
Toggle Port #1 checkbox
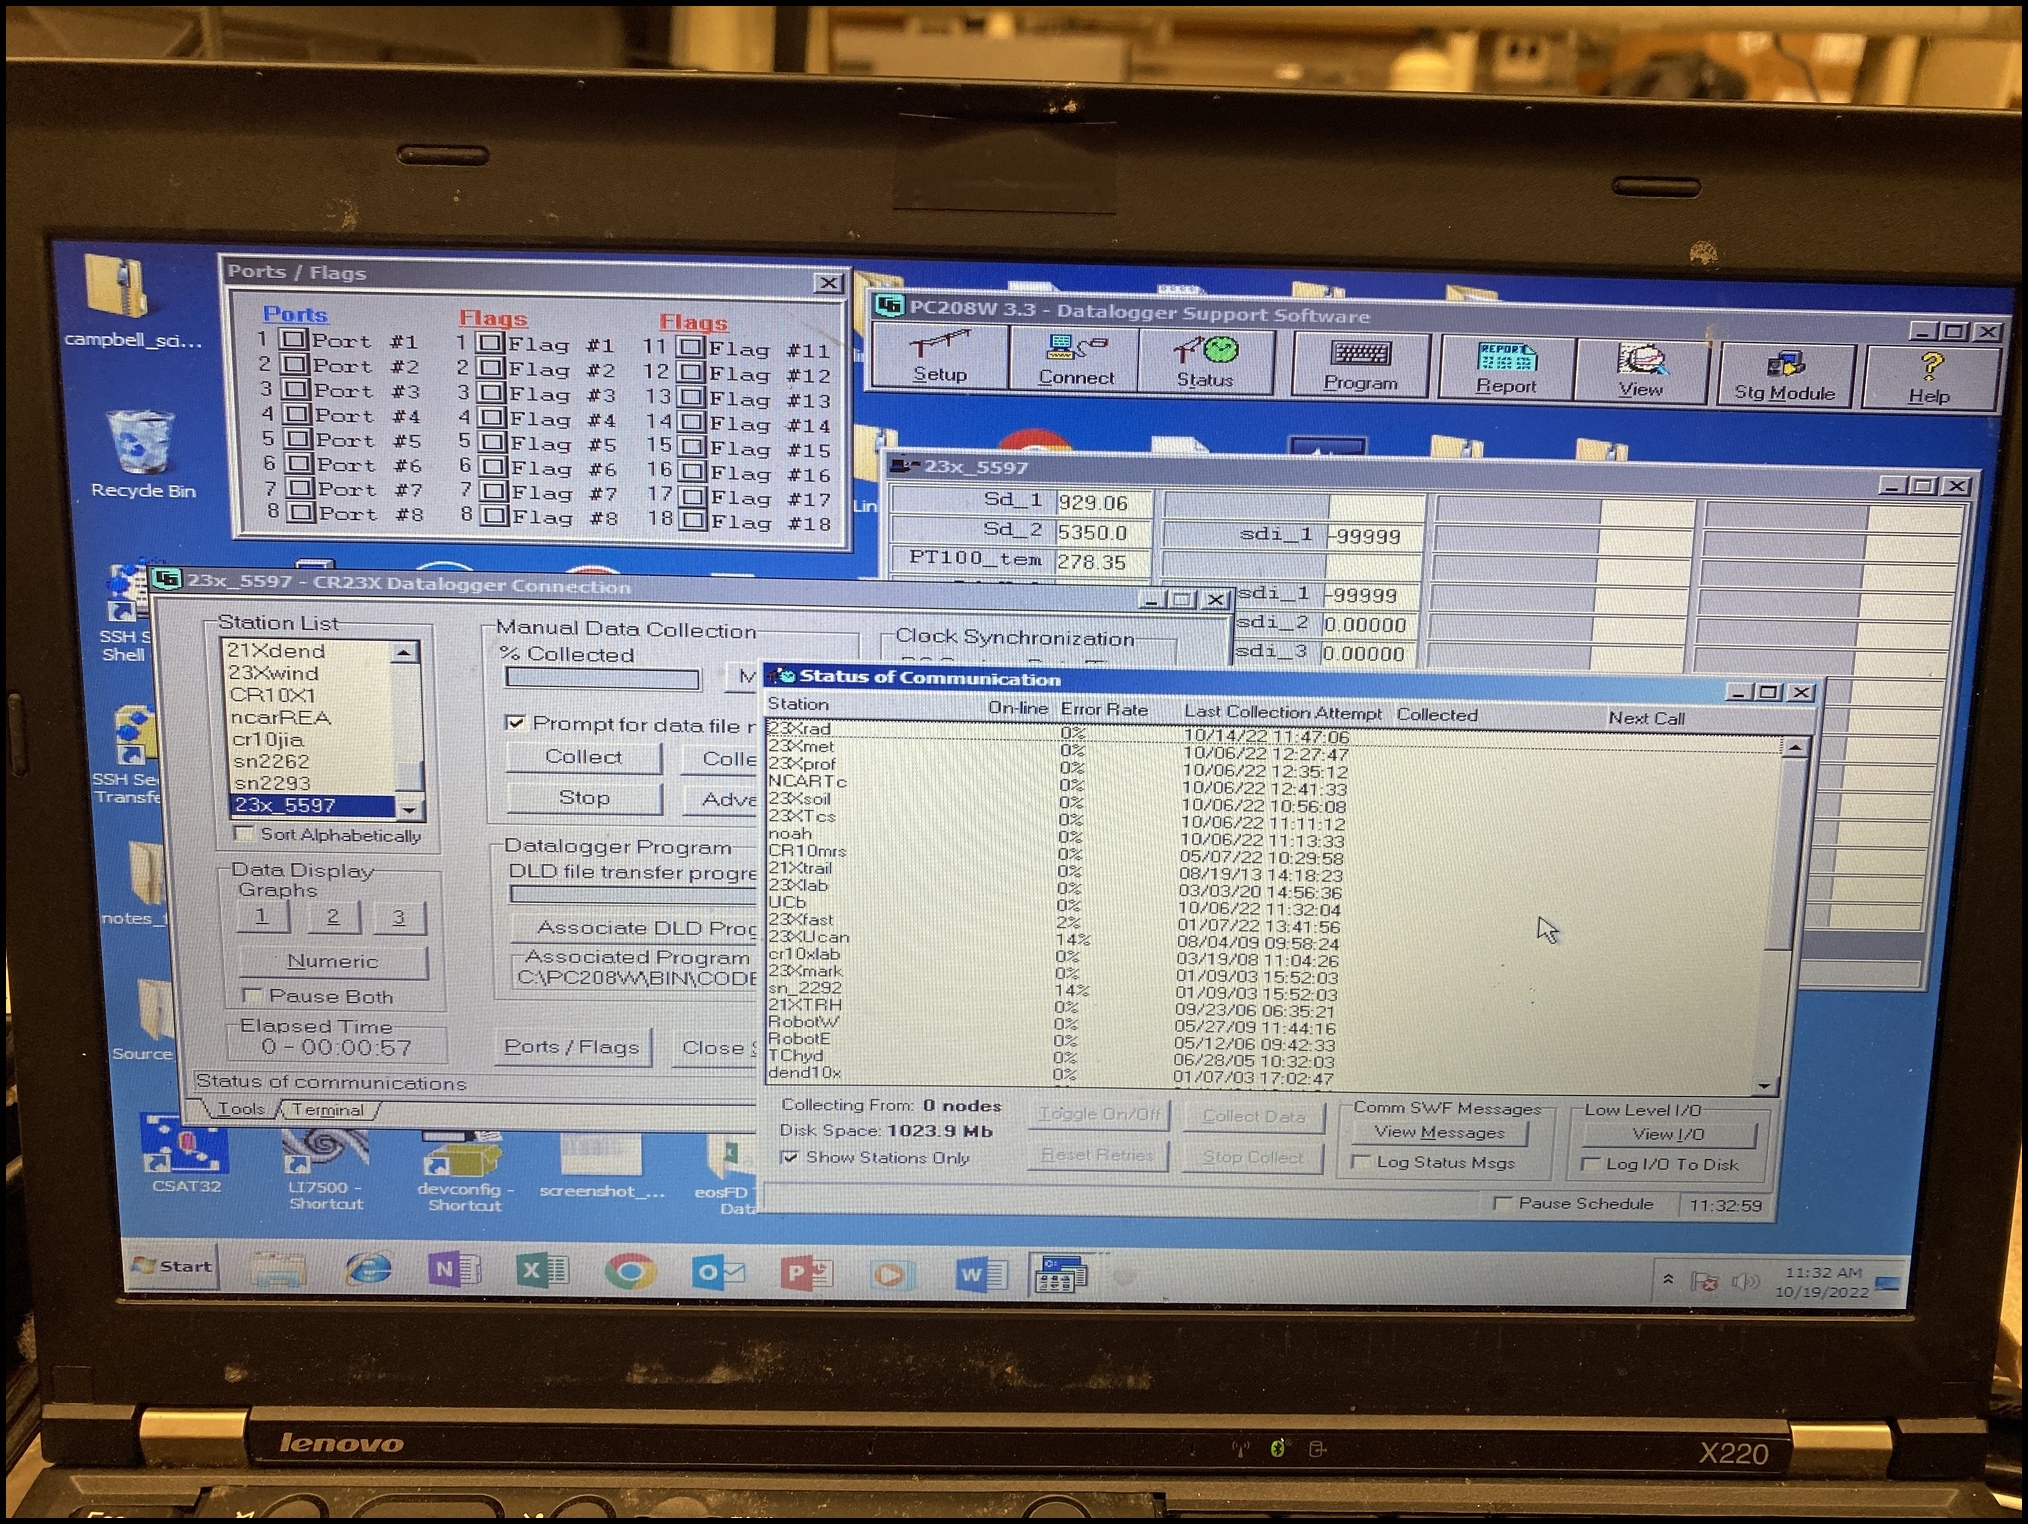click(293, 340)
